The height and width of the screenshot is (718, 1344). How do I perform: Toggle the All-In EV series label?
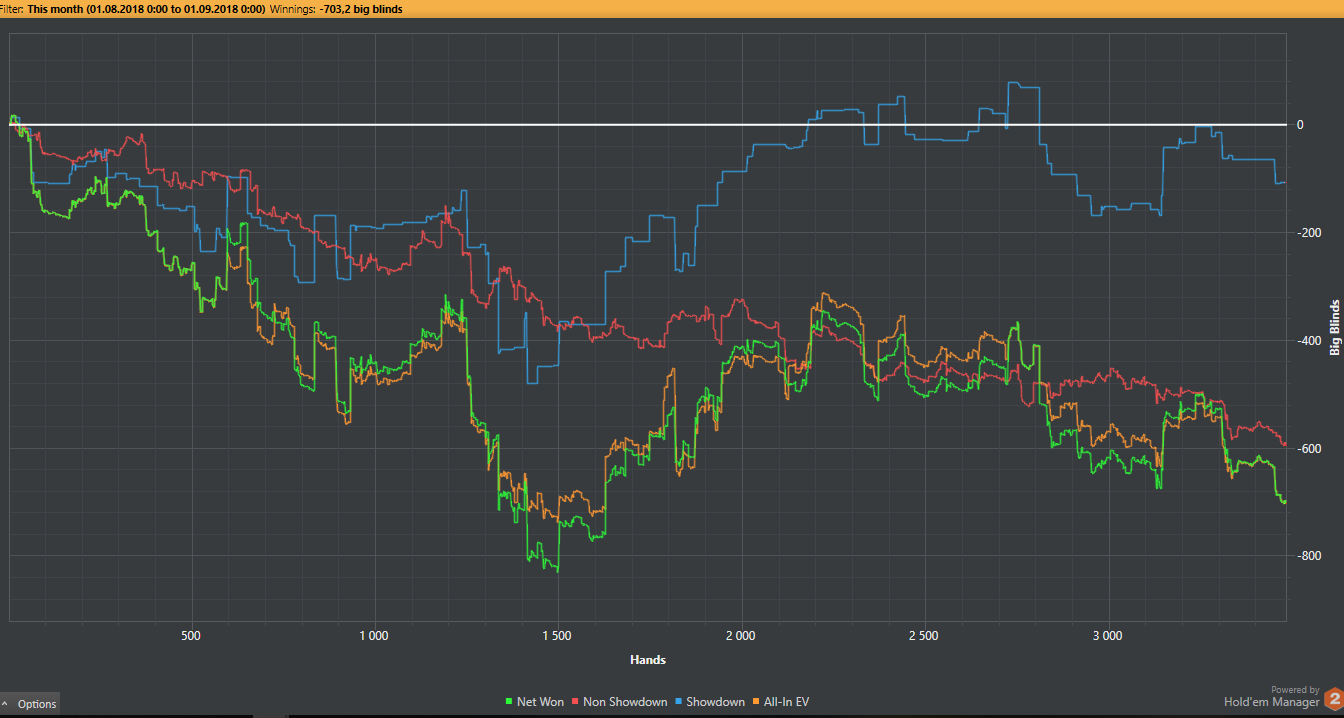coord(786,702)
